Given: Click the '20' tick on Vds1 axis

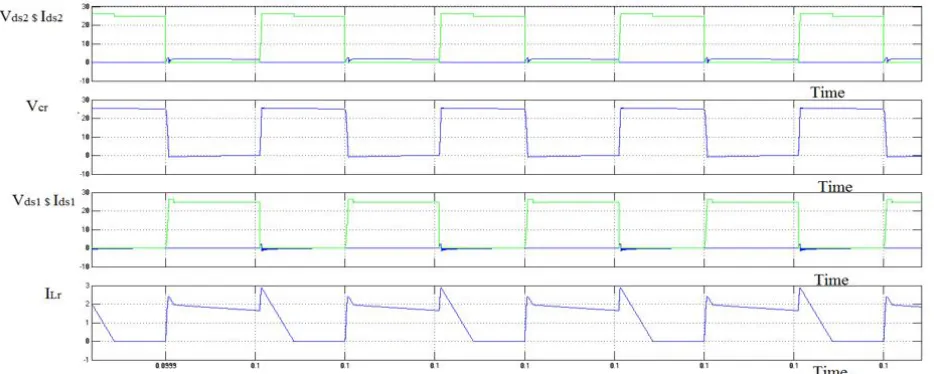Looking at the screenshot, I should tap(86, 211).
